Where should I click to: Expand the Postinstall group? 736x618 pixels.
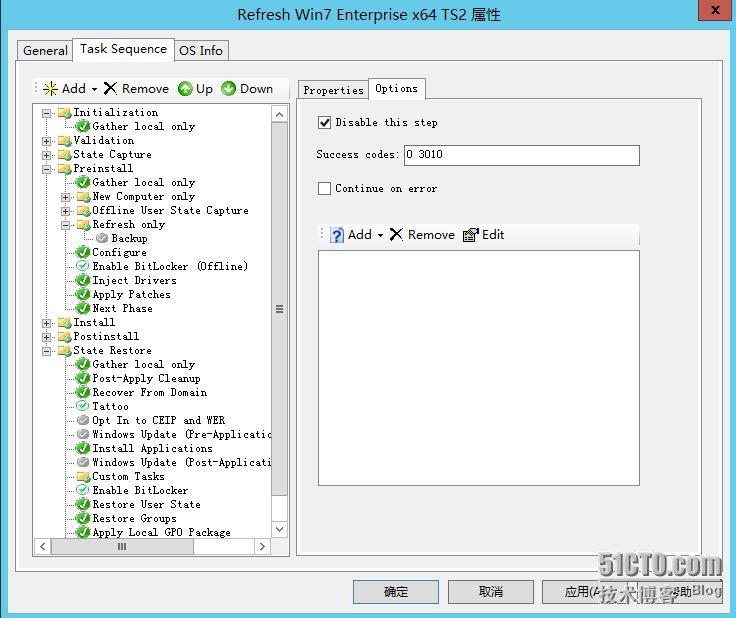[46, 337]
